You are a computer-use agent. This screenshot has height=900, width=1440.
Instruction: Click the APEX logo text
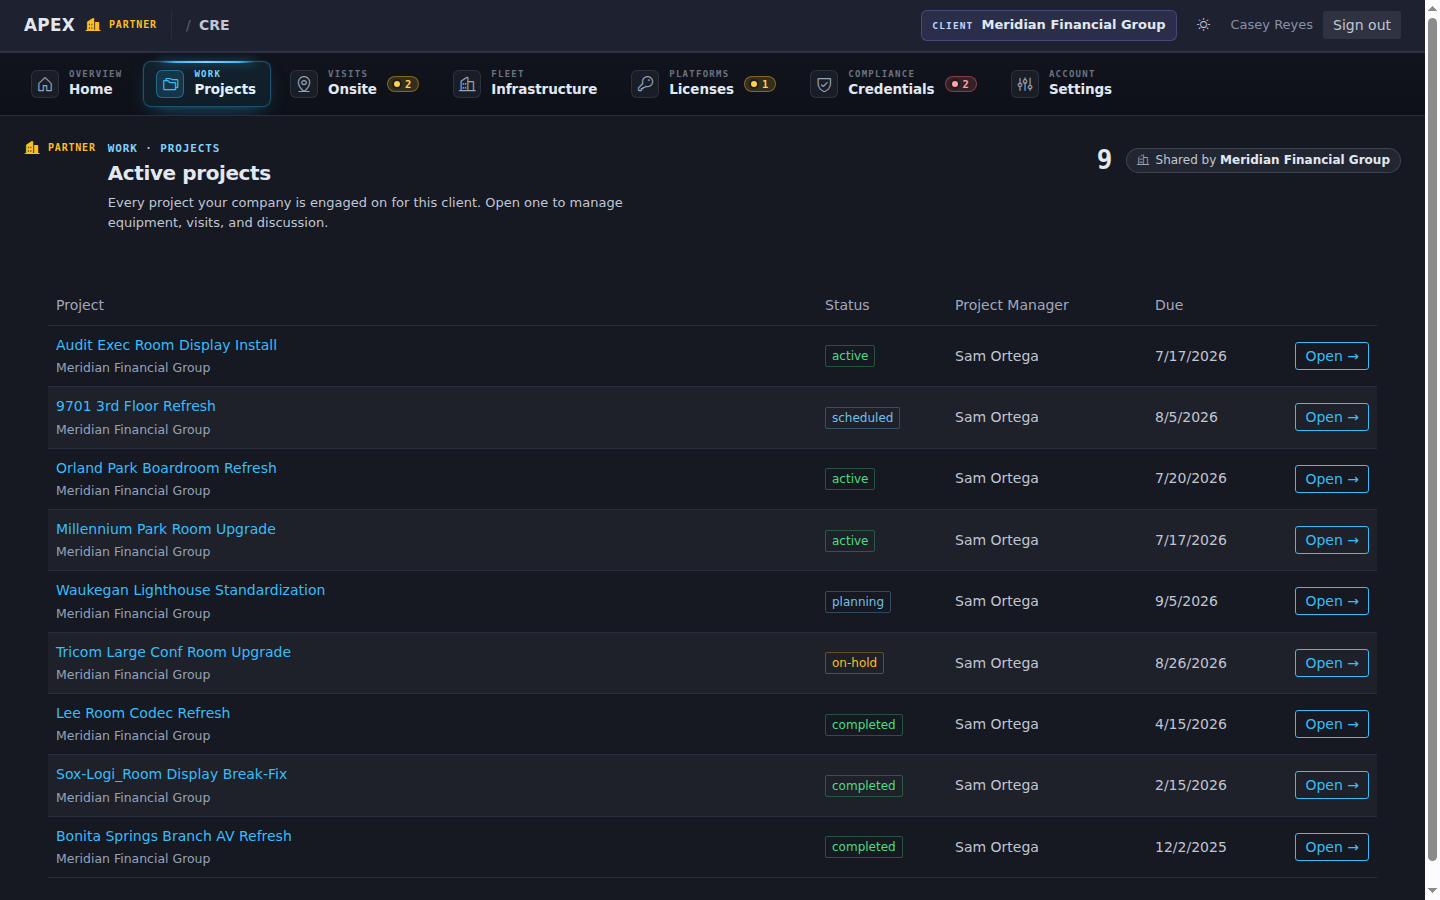pyautogui.click(x=49, y=25)
